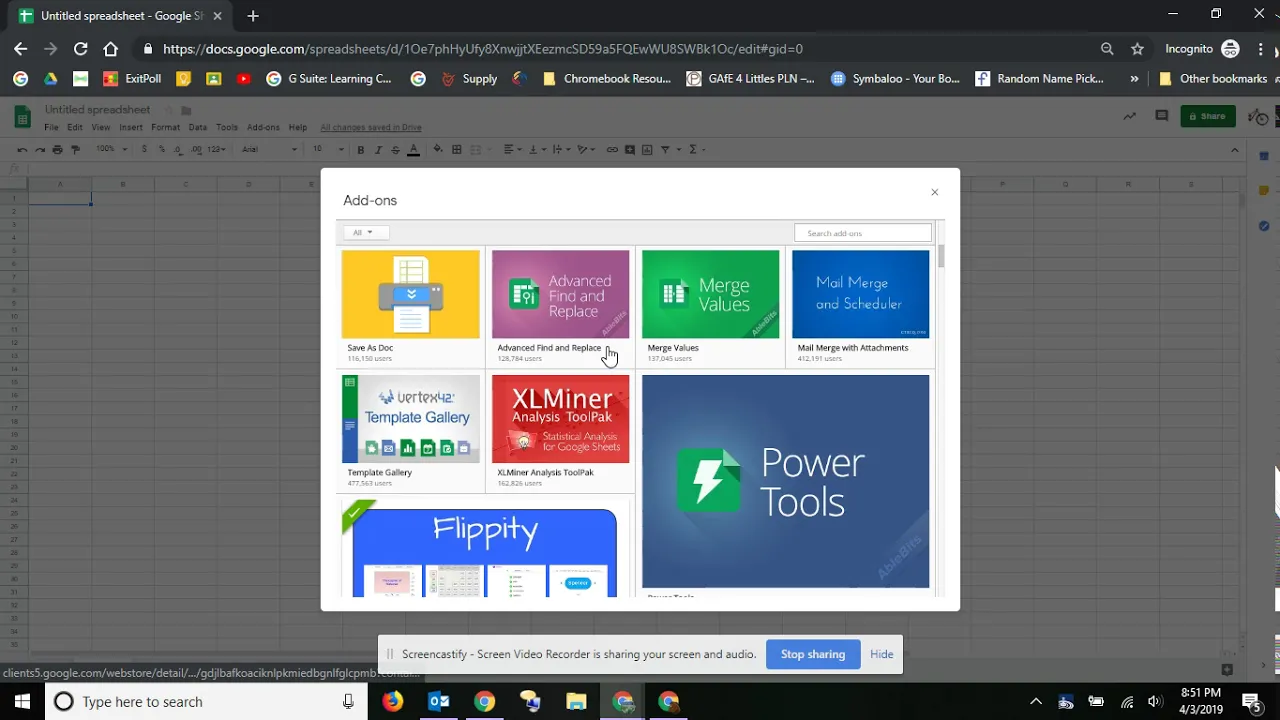Open the Merge Values add-on thumbnail
Screen dimensions: 1280x720
(x=710, y=294)
